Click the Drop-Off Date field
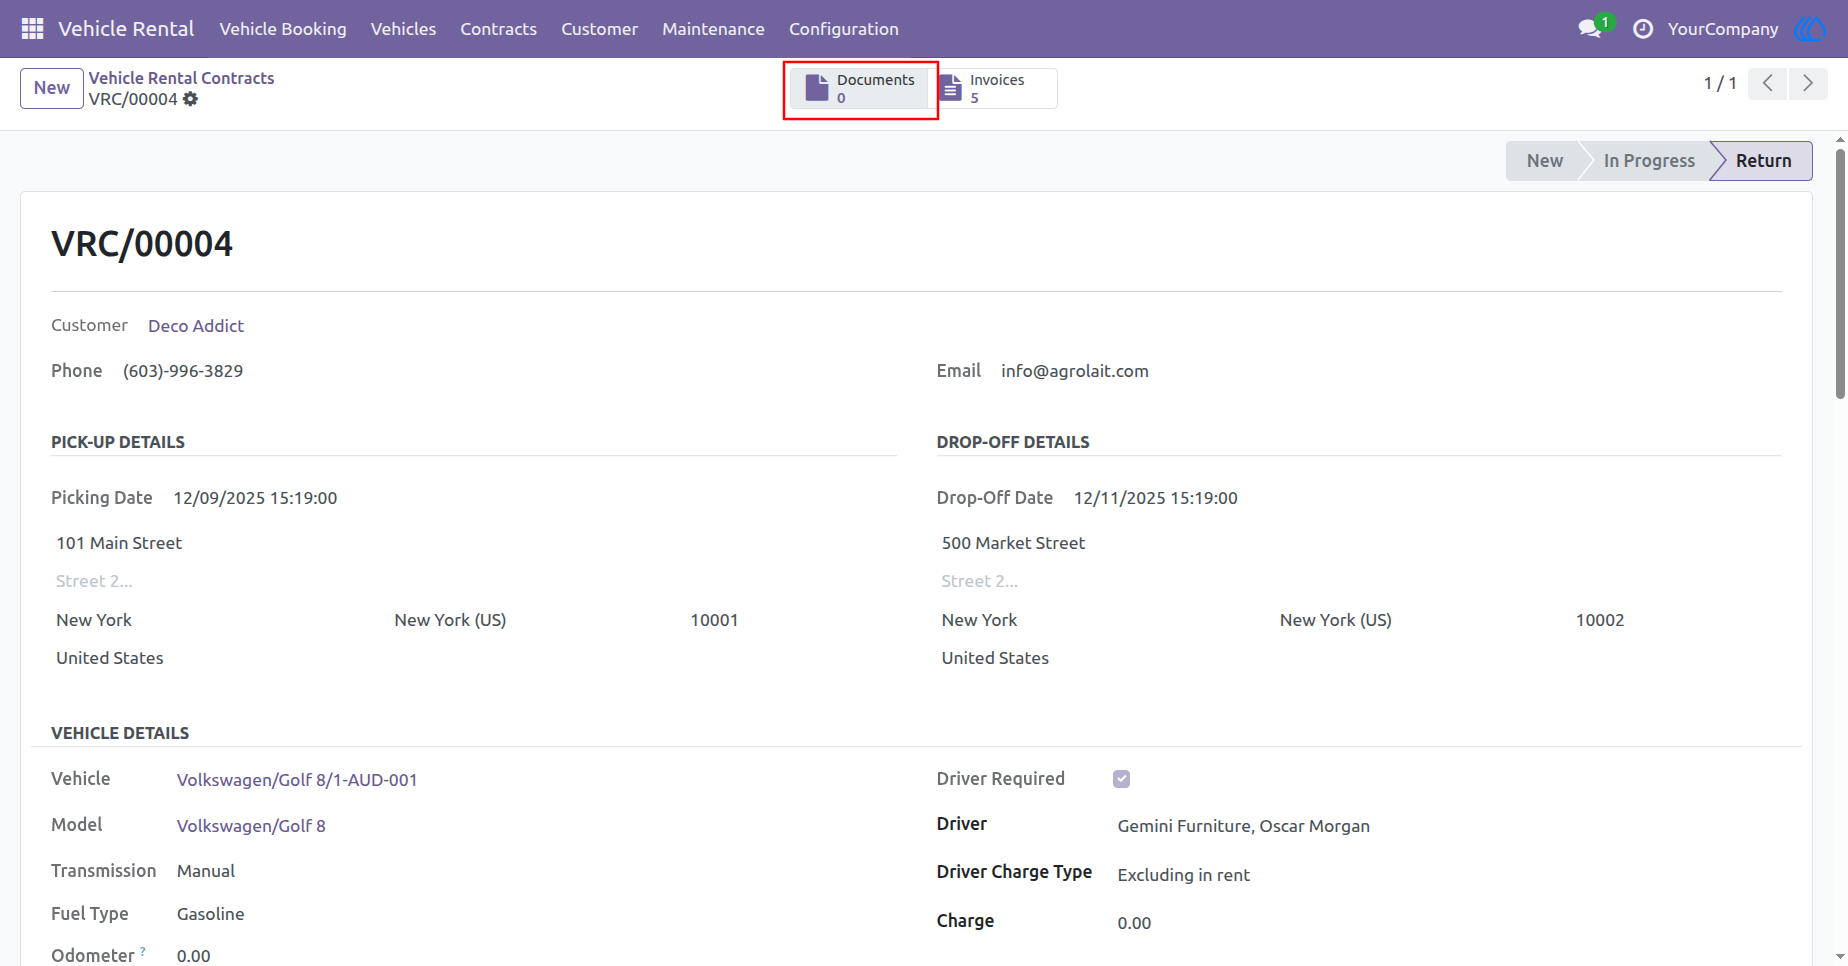The height and width of the screenshot is (966, 1848). click(1156, 498)
